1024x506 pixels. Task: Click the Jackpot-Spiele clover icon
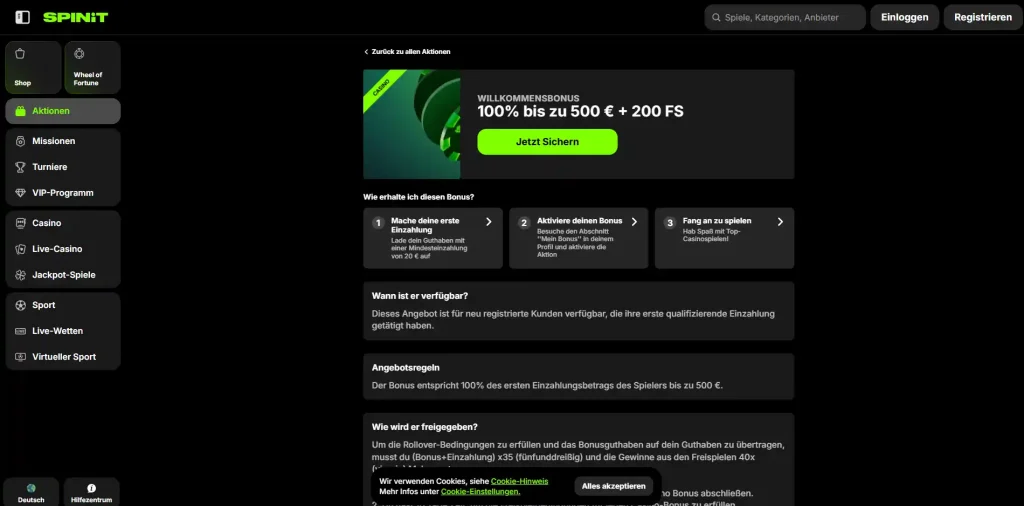(20, 276)
